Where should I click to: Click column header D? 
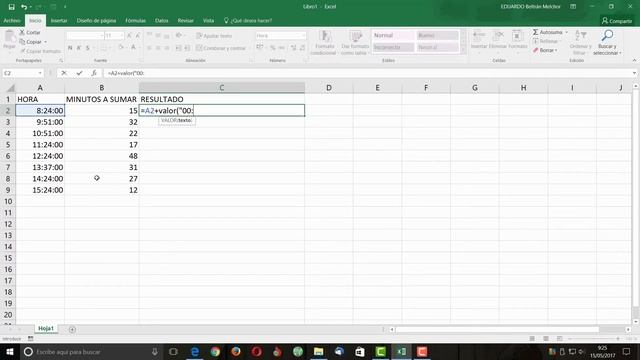point(329,88)
